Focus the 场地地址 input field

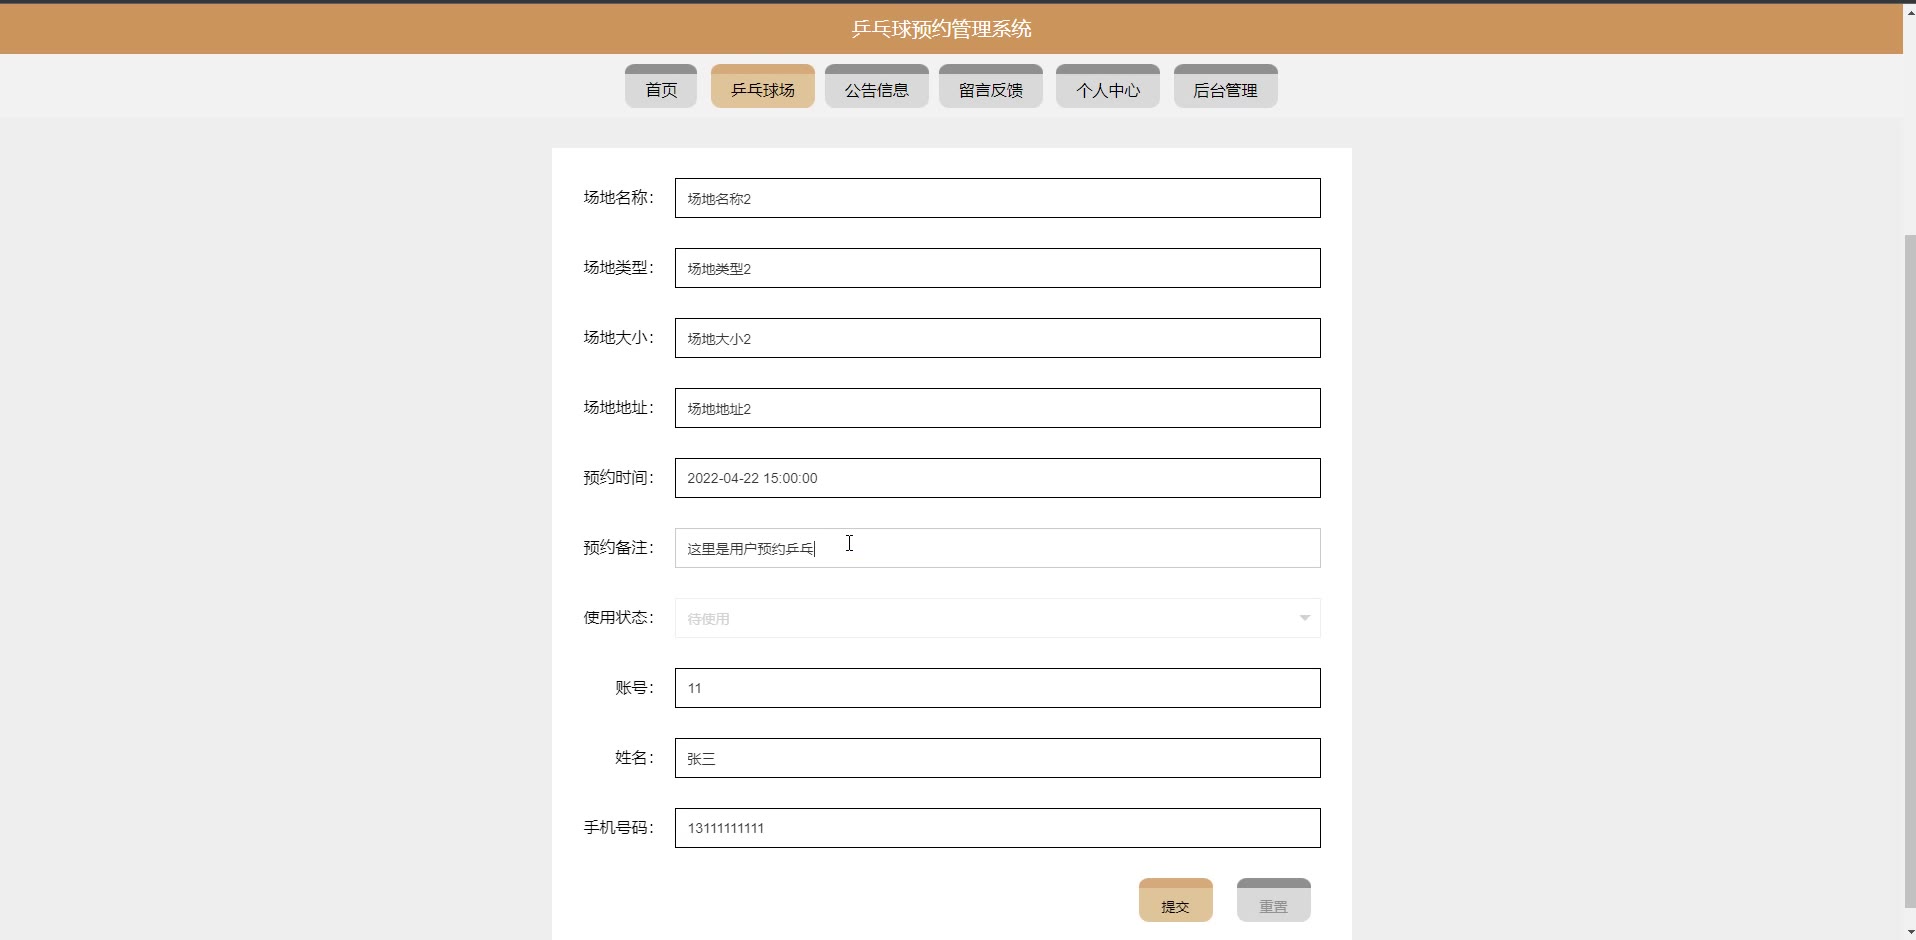[x=998, y=408]
